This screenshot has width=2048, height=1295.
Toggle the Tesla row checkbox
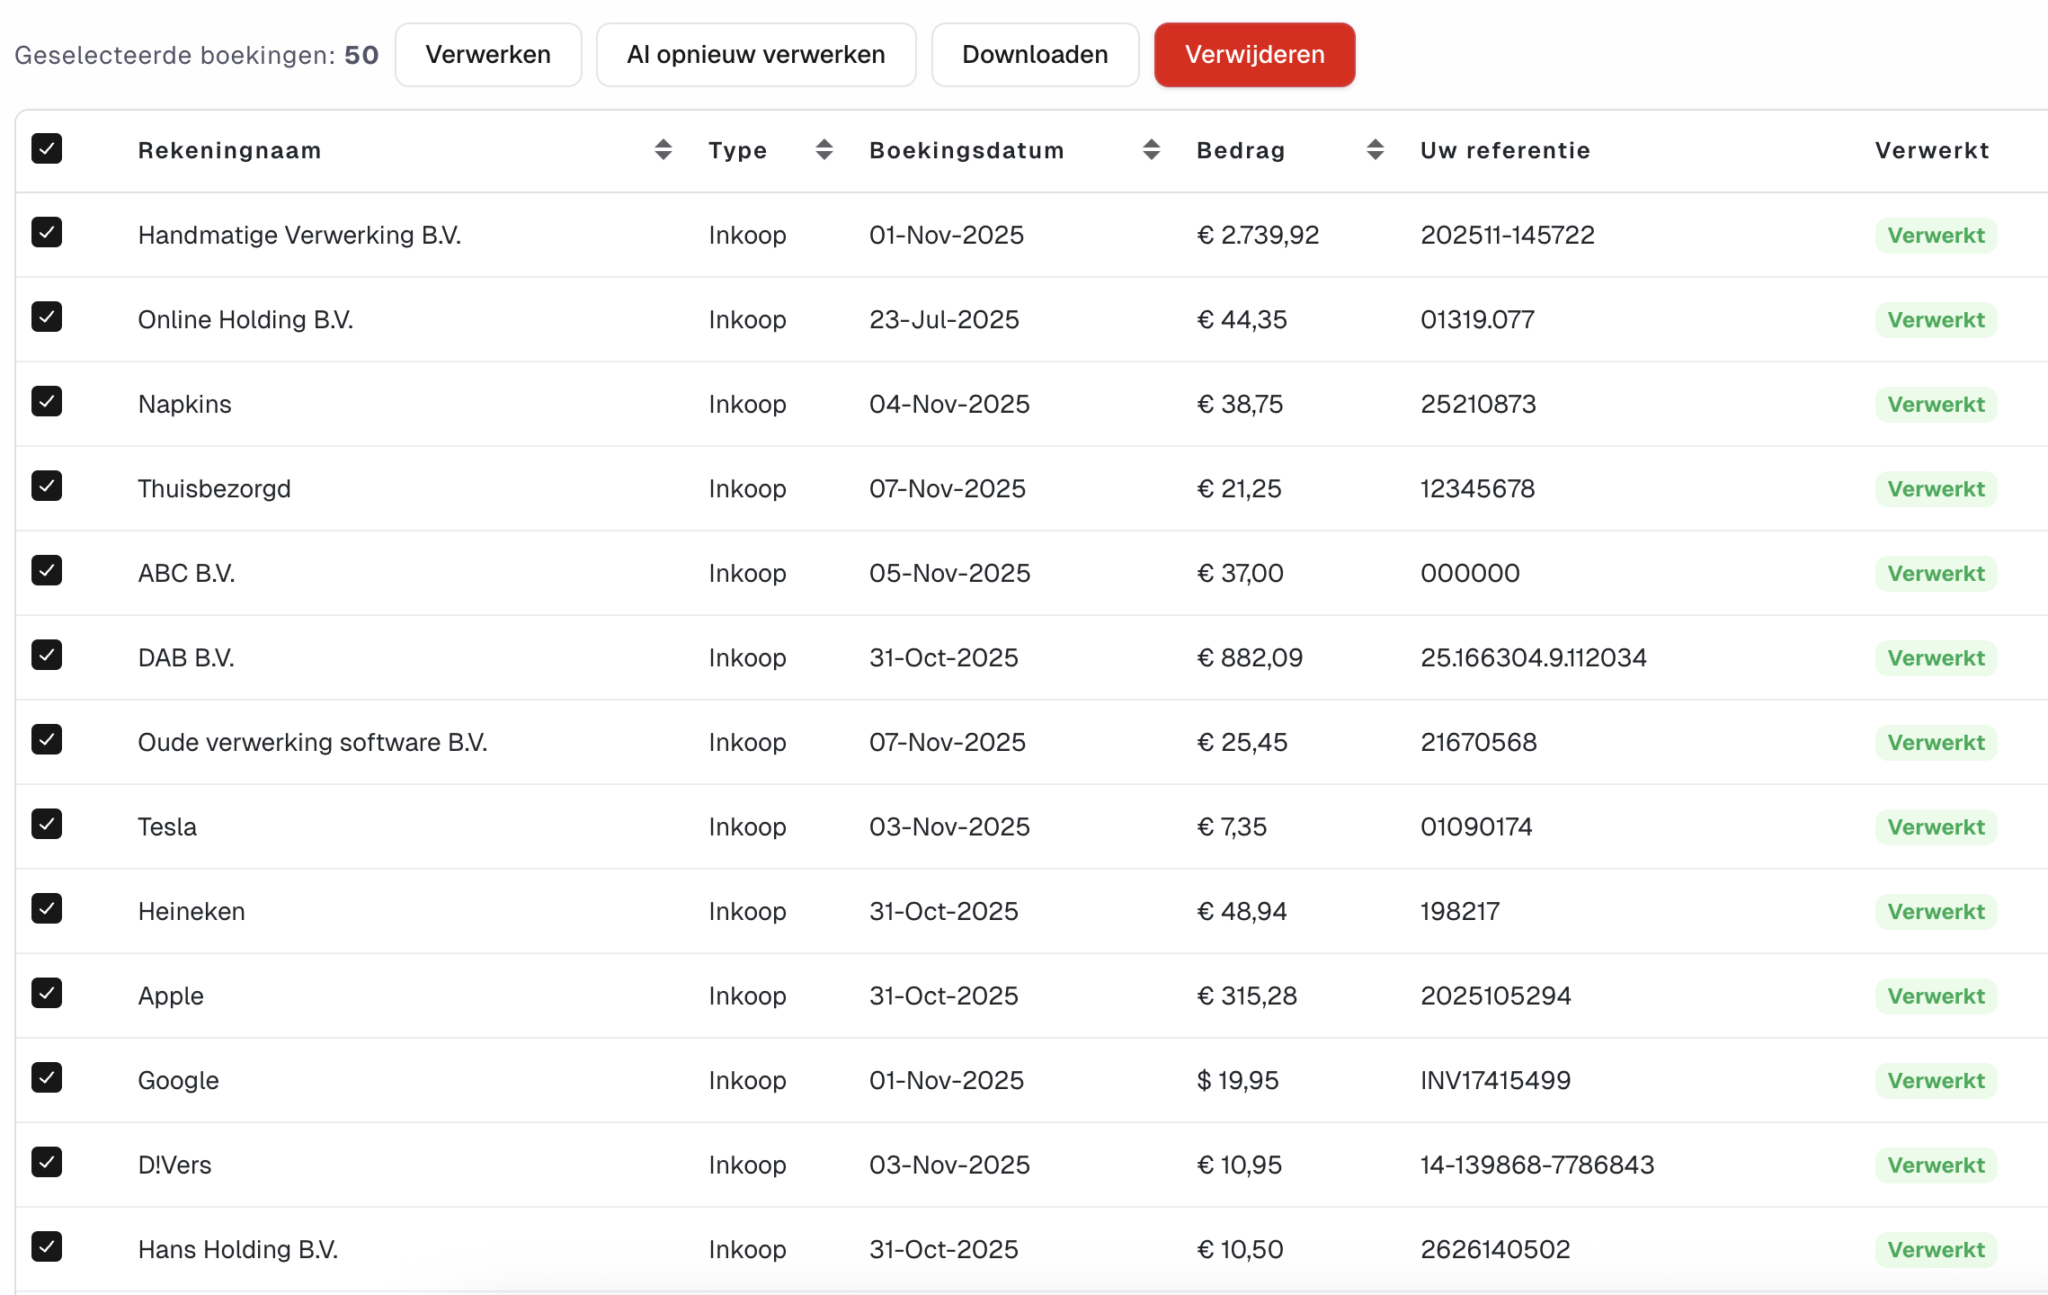47,824
